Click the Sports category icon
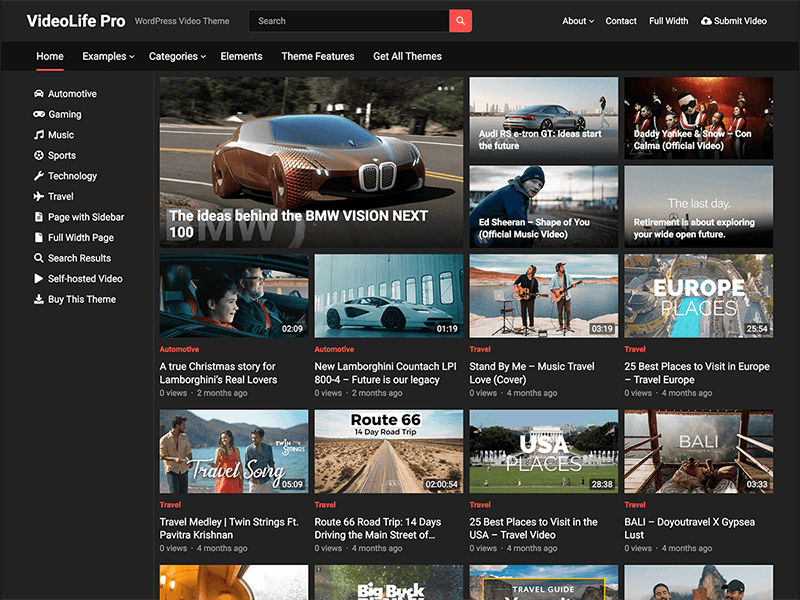This screenshot has width=800, height=600. click(x=36, y=155)
